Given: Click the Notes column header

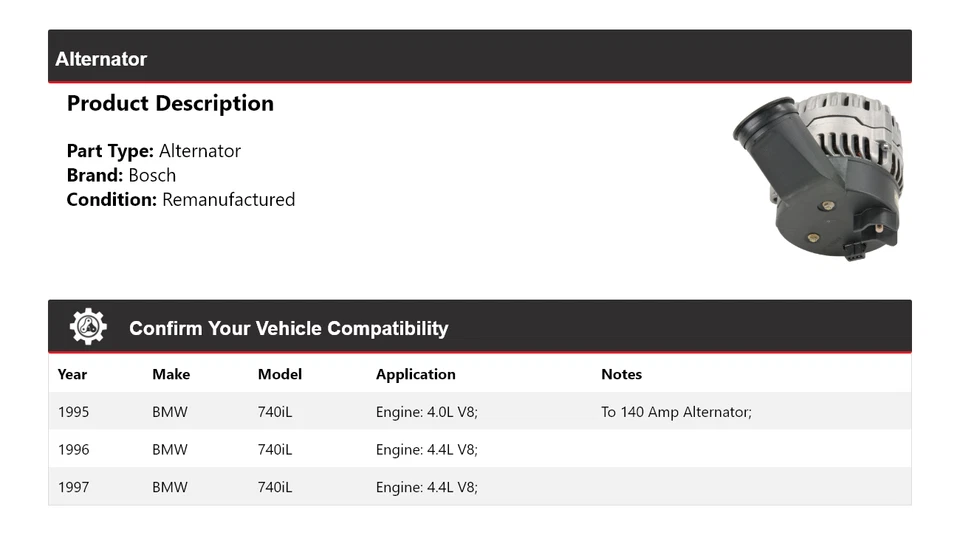Looking at the screenshot, I should [621, 374].
